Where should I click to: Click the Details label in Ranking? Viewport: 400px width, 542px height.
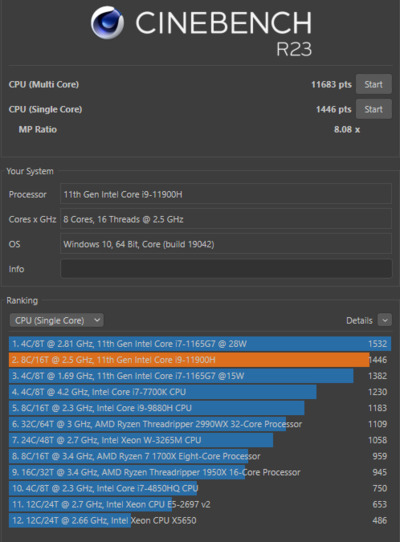(x=359, y=321)
